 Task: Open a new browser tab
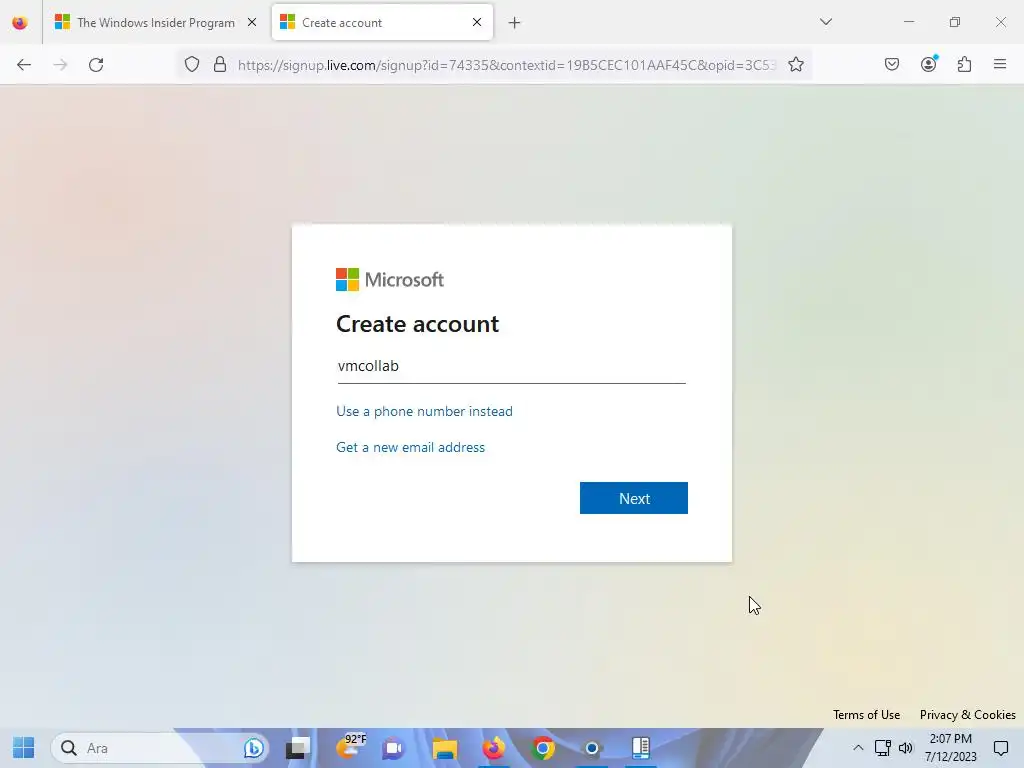click(515, 23)
